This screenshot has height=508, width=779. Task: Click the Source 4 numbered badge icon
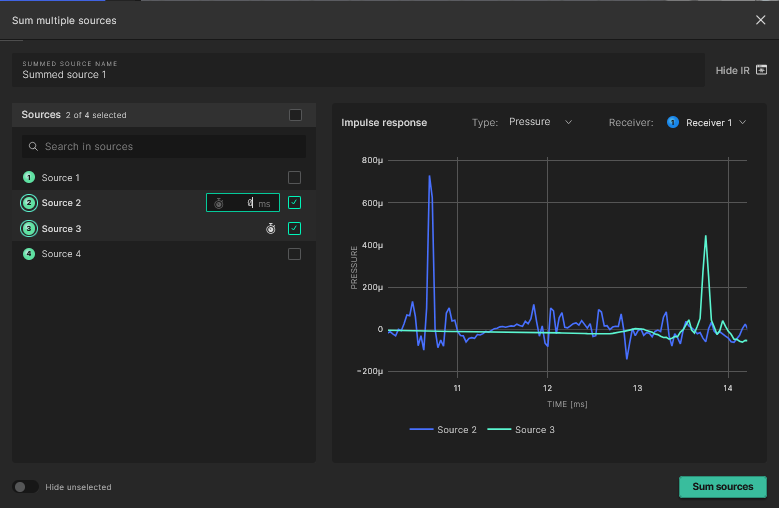tap(29, 254)
